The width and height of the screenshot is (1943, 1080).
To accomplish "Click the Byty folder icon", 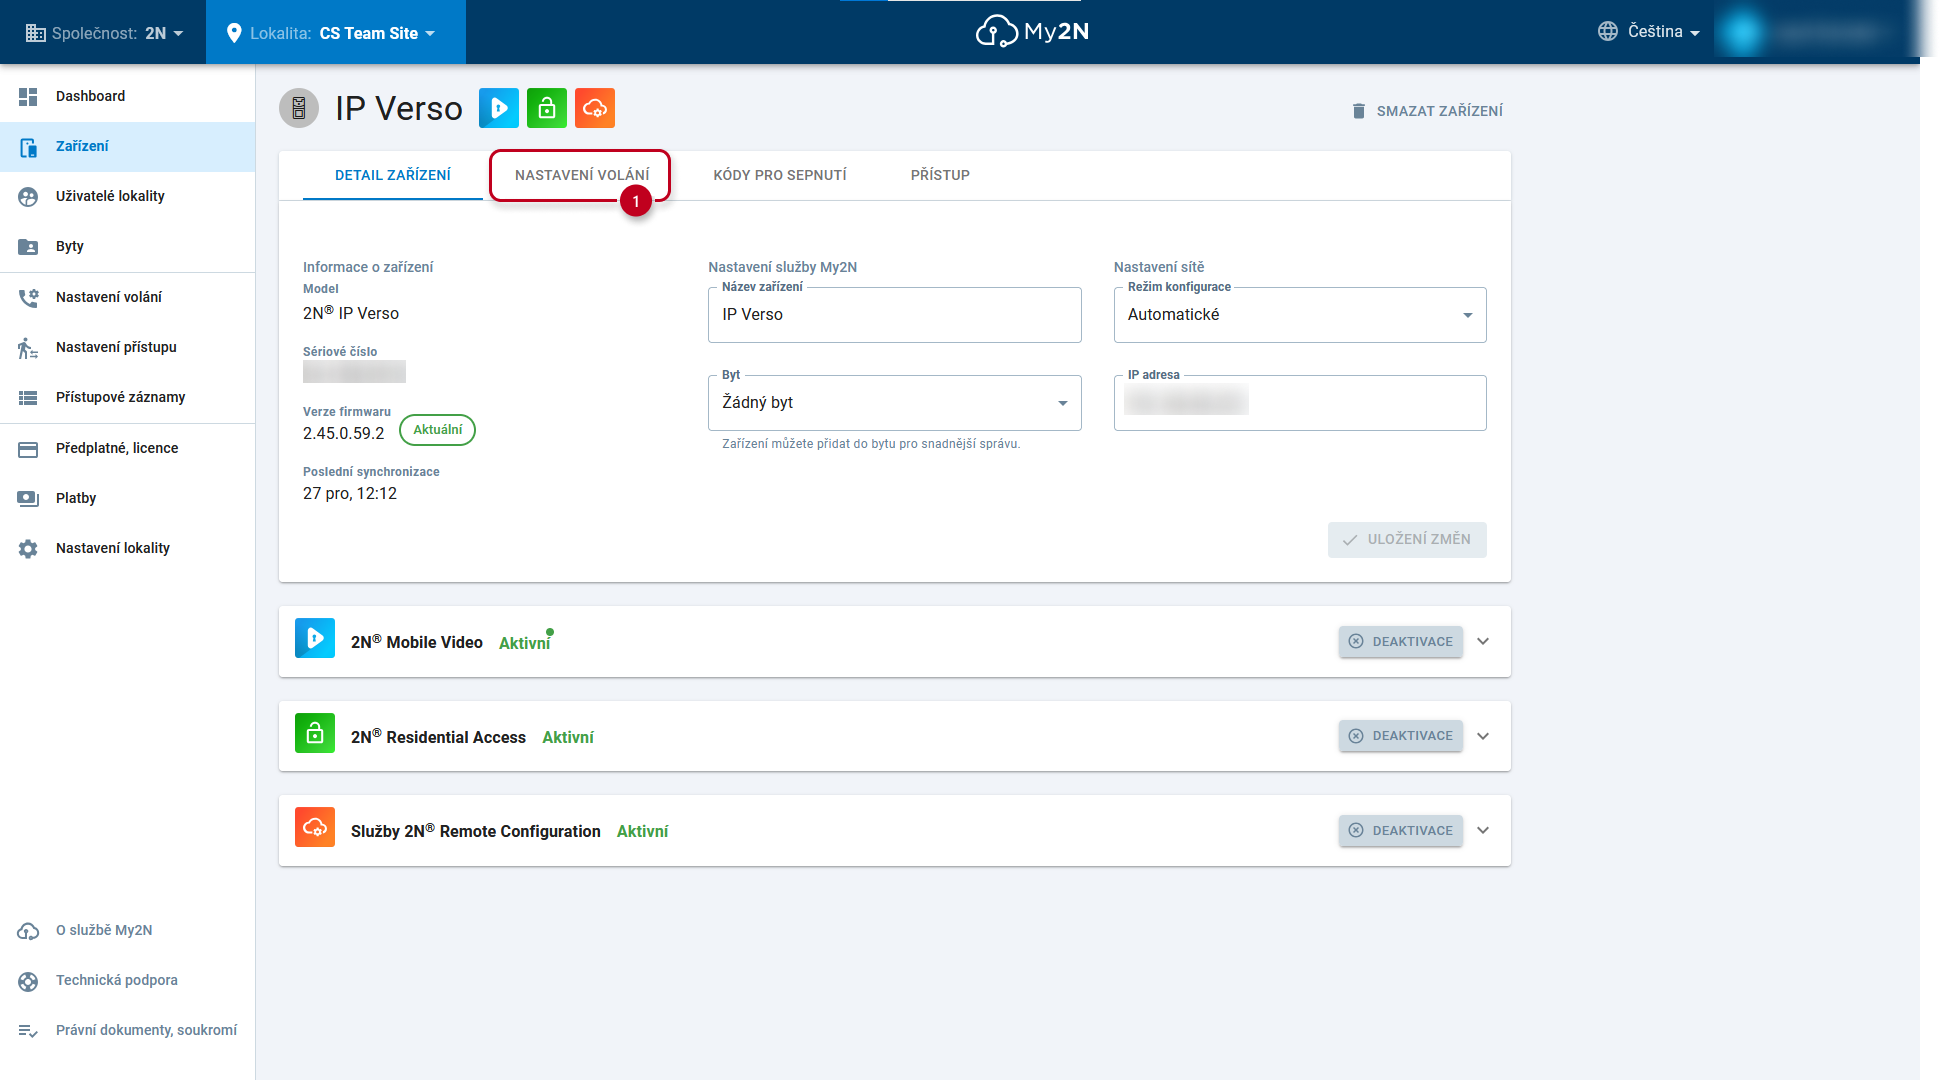I will click(x=28, y=247).
